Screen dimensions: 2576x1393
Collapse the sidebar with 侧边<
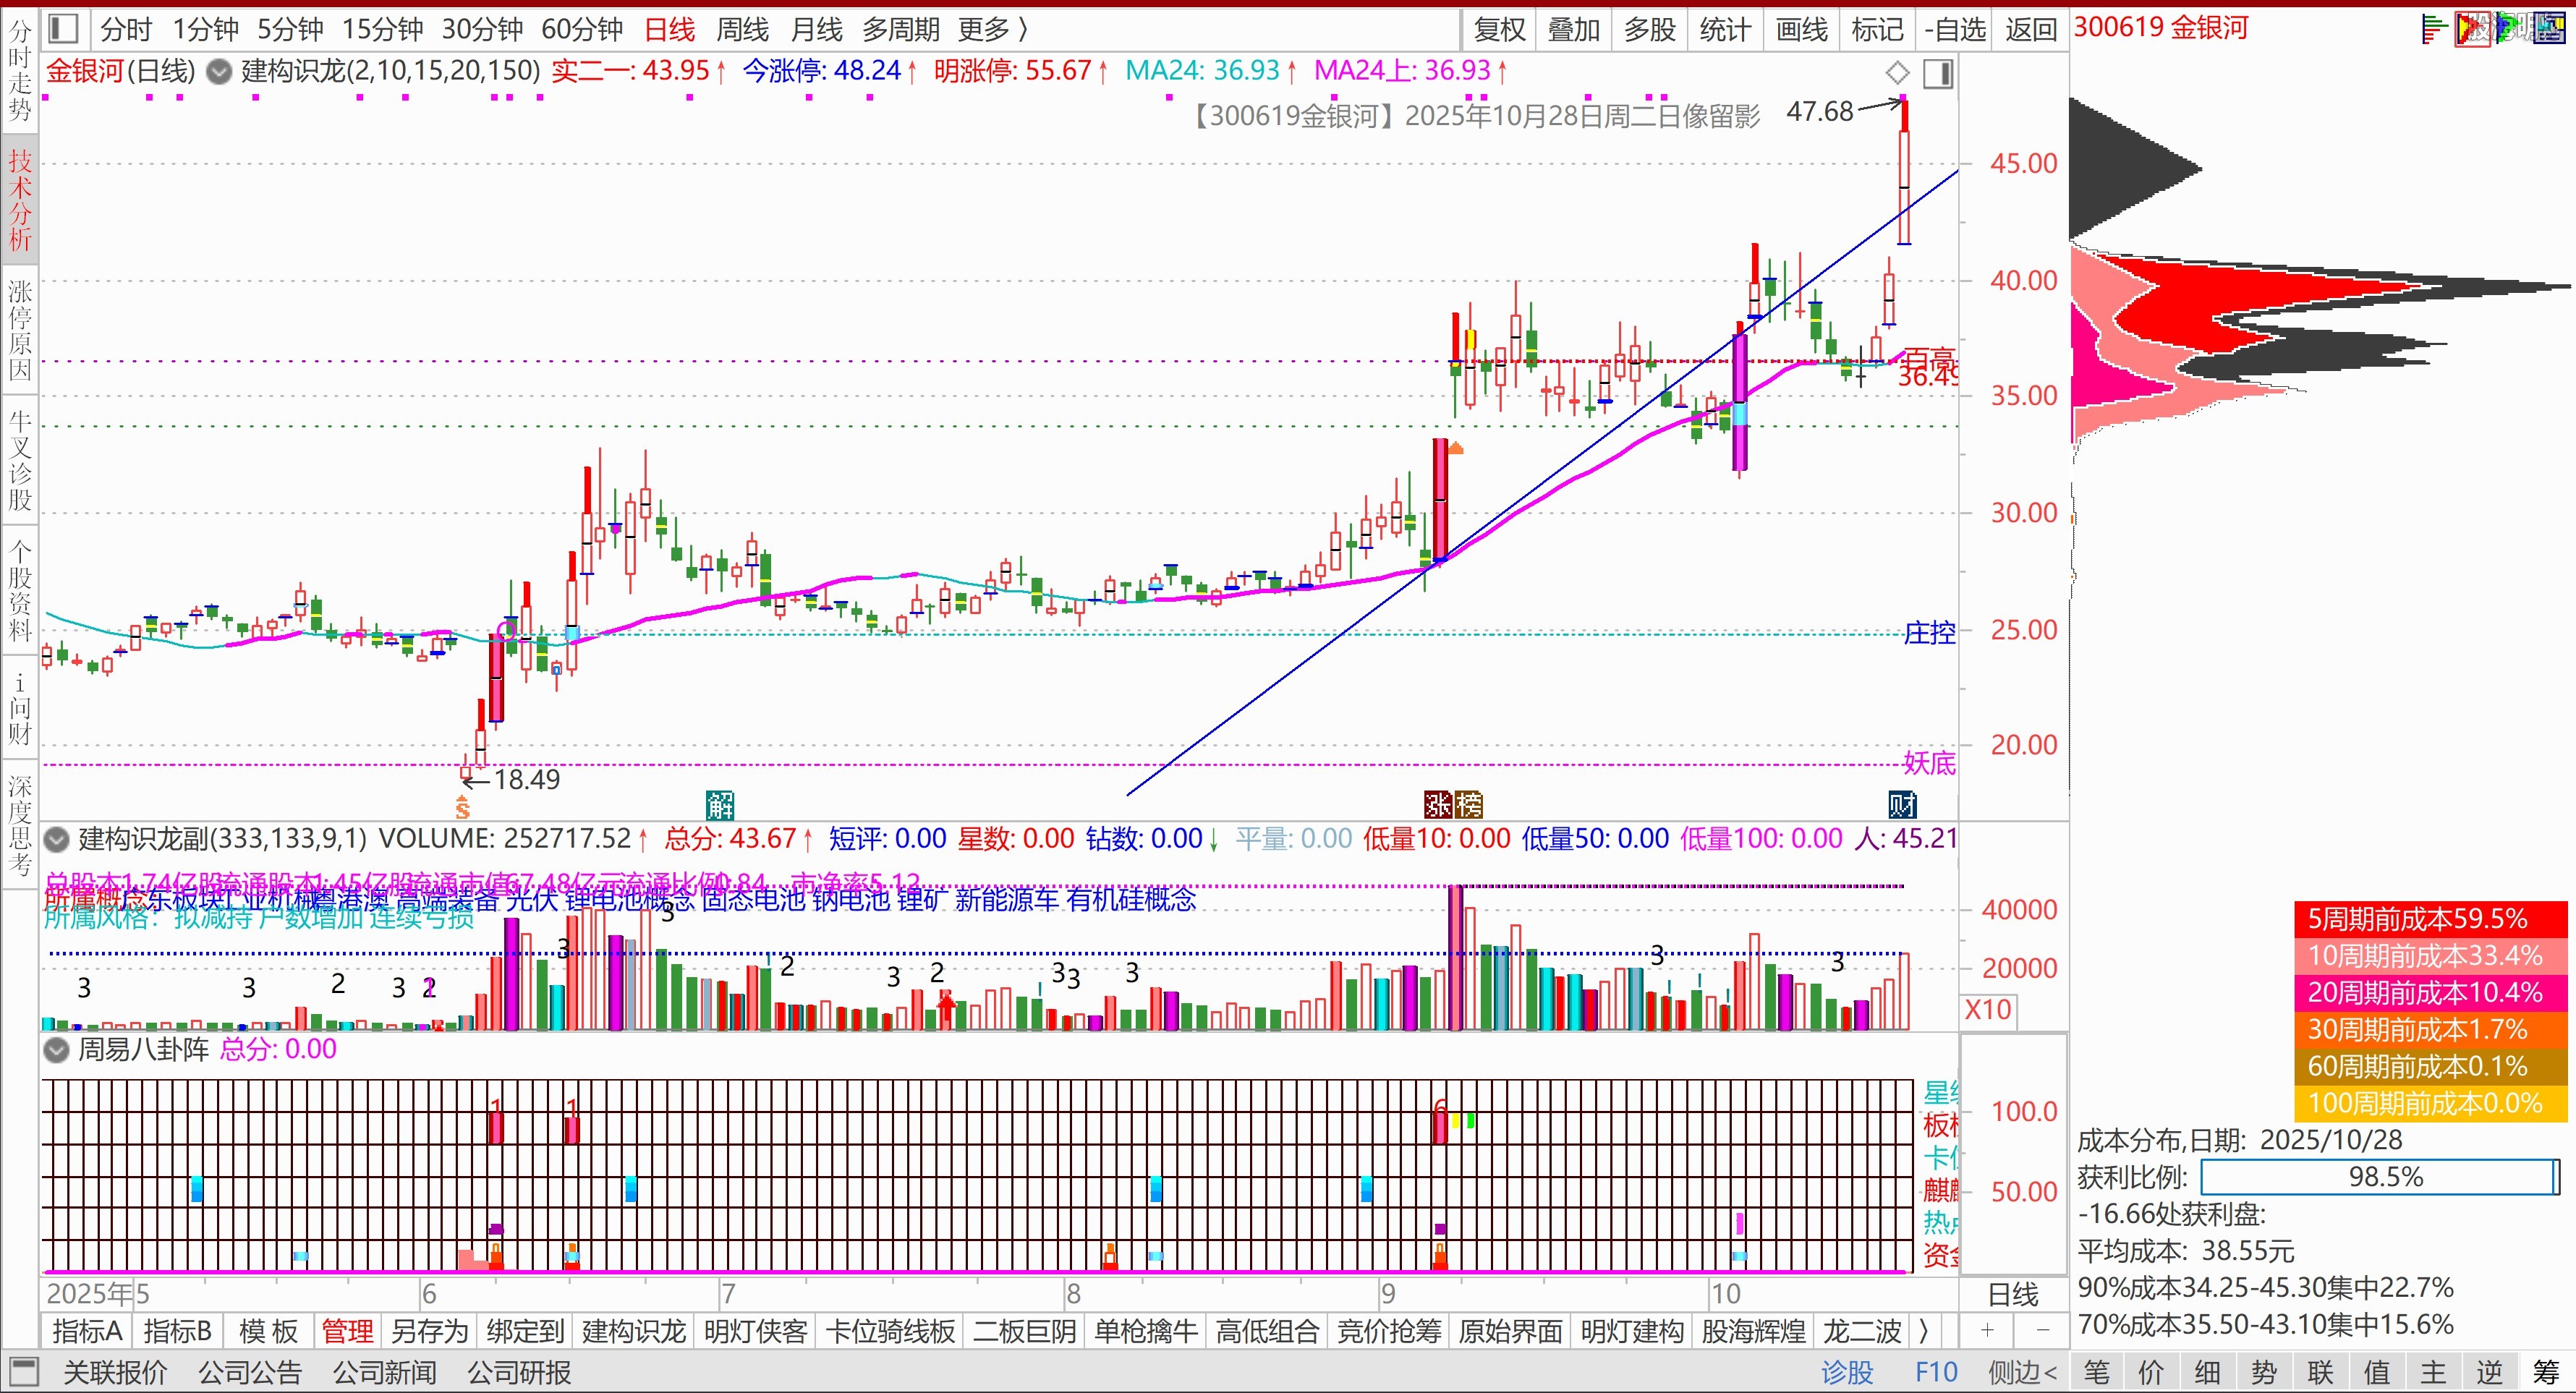[x=2022, y=1372]
